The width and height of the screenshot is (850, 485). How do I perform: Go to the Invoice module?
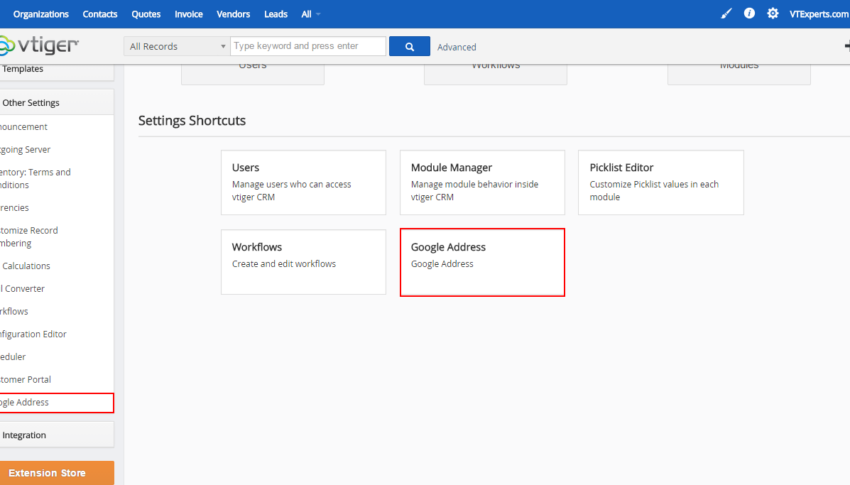click(189, 14)
